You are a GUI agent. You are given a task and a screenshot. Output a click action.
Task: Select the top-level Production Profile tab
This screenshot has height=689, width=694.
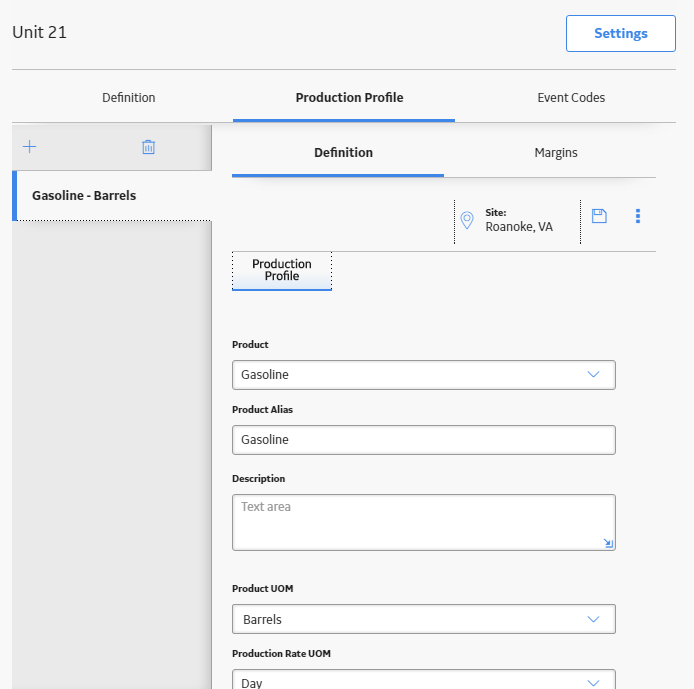[x=349, y=98]
